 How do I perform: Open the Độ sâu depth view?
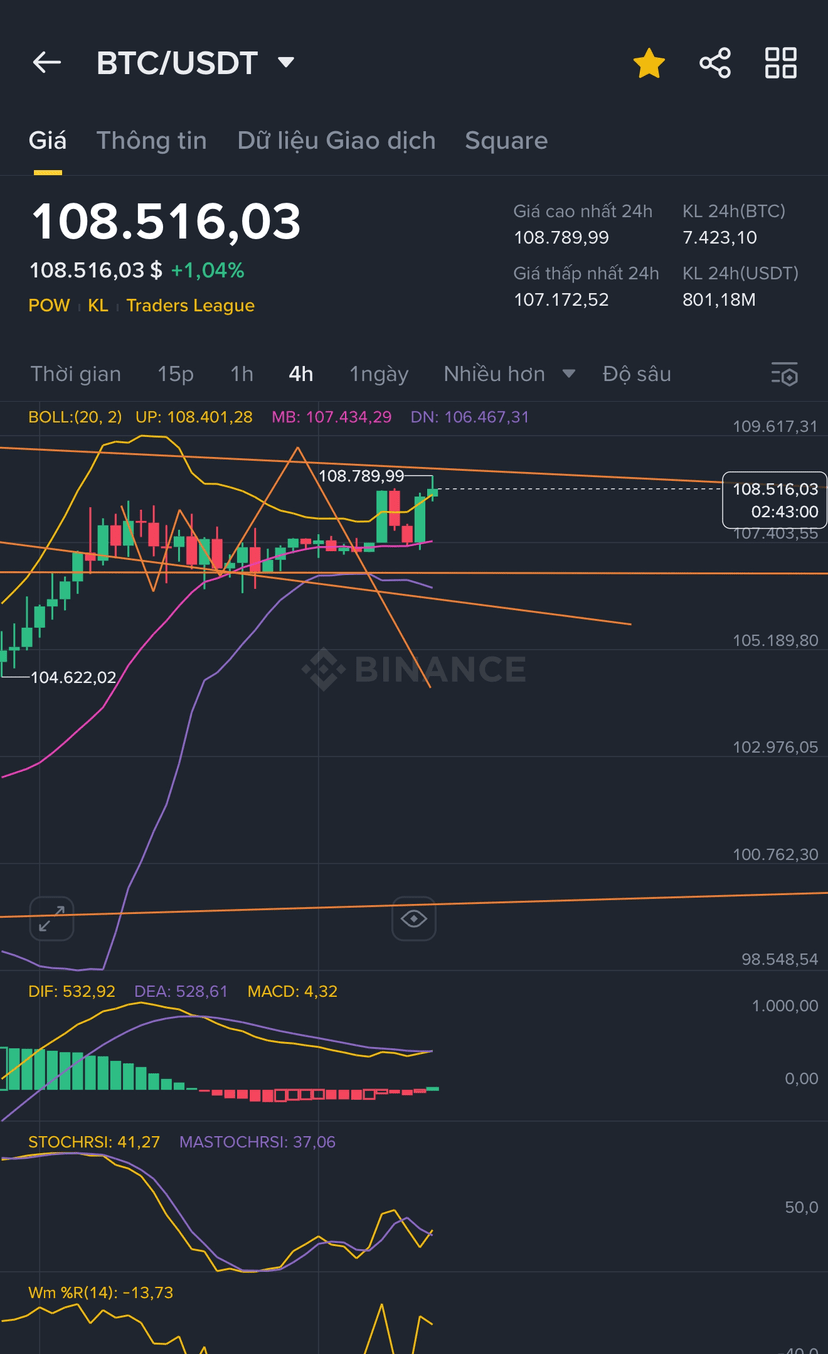tap(637, 374)
